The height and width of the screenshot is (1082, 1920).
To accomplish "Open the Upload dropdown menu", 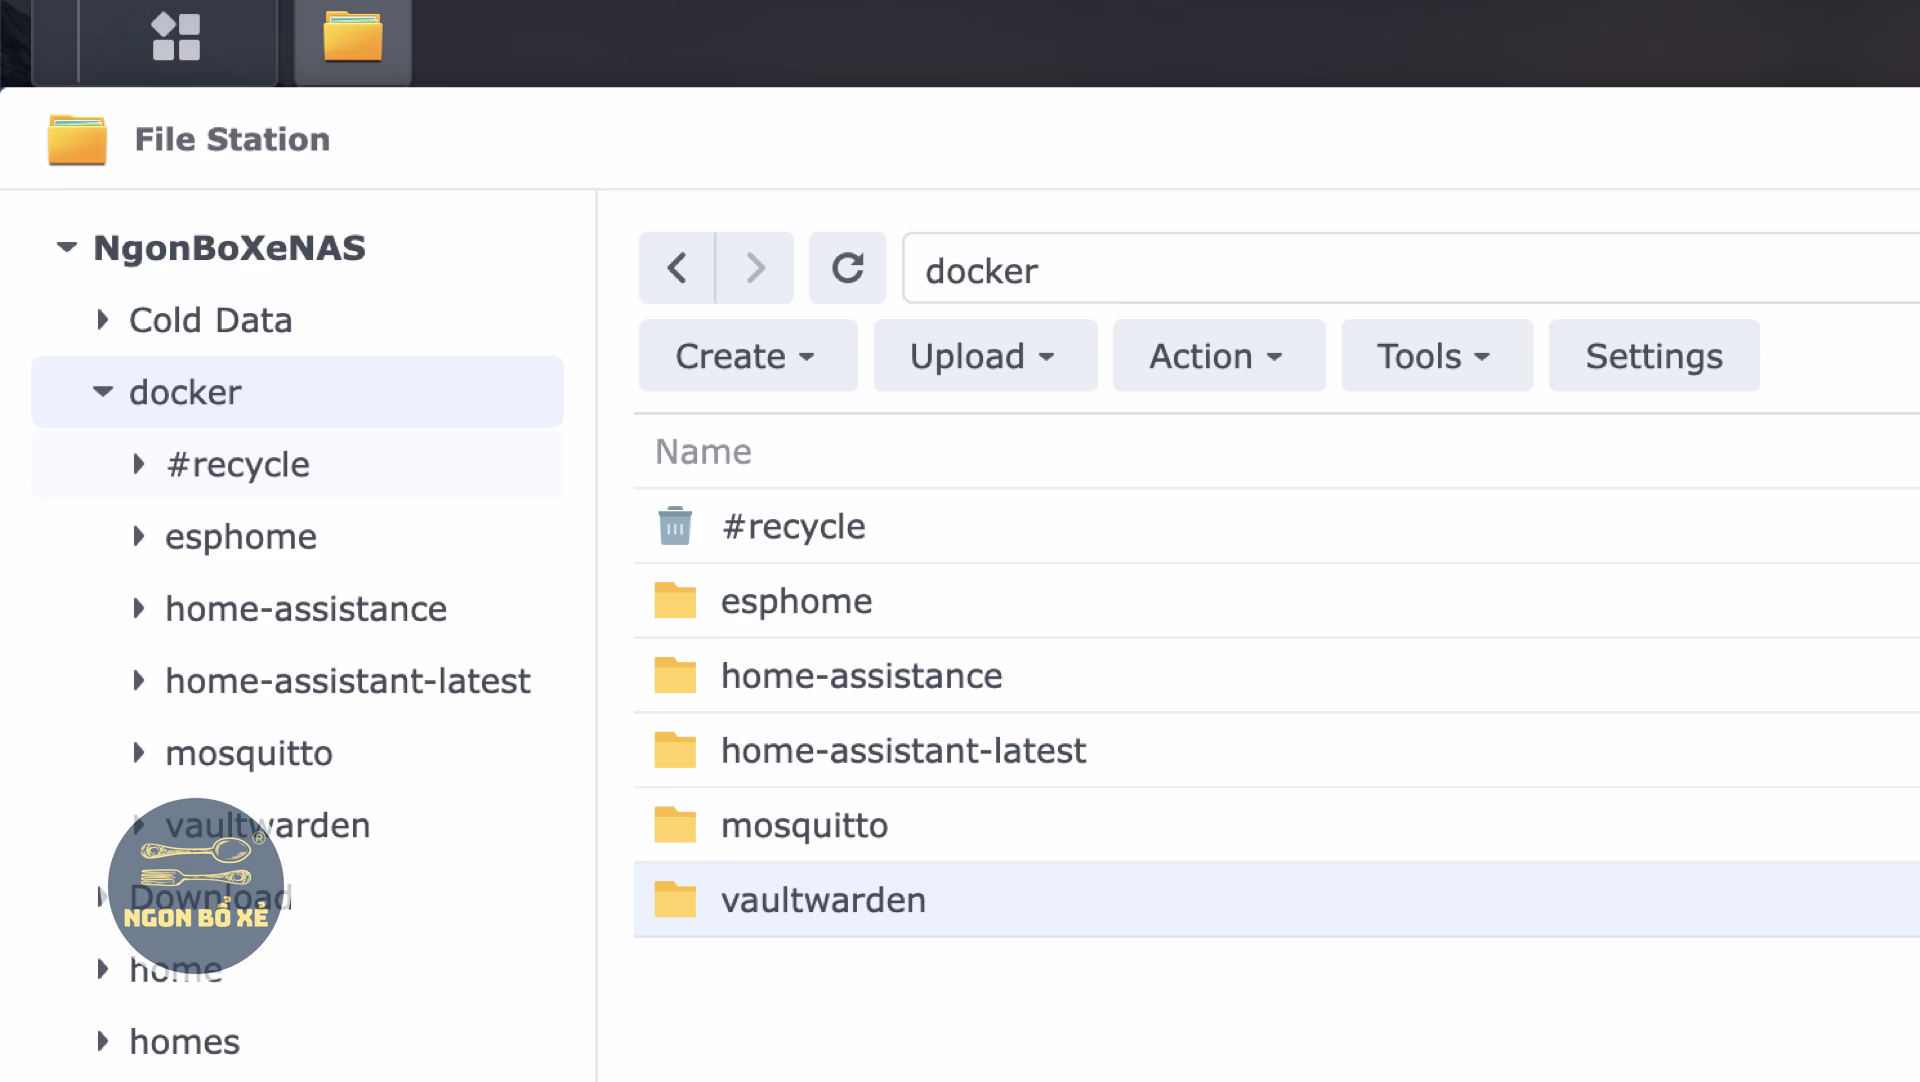I will pos(985,356).
